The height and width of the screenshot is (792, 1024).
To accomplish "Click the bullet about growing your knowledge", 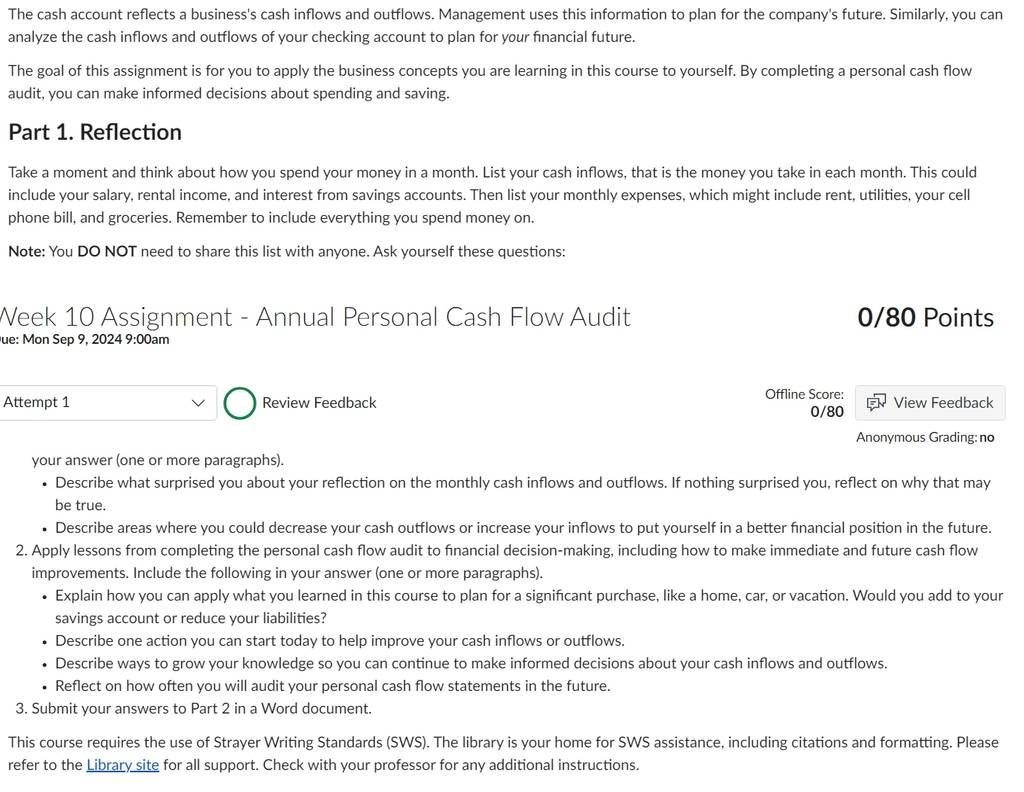I will [x=471, y=663].
